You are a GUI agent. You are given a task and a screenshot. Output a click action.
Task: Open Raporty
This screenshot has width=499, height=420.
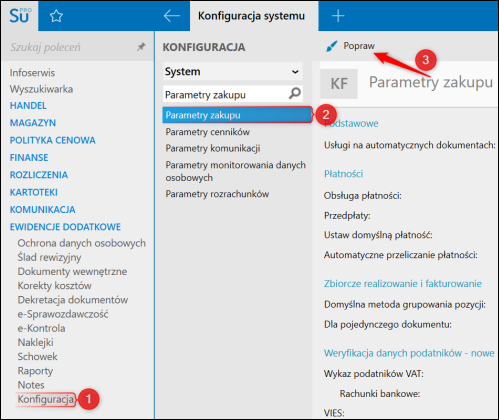point(35,371)
